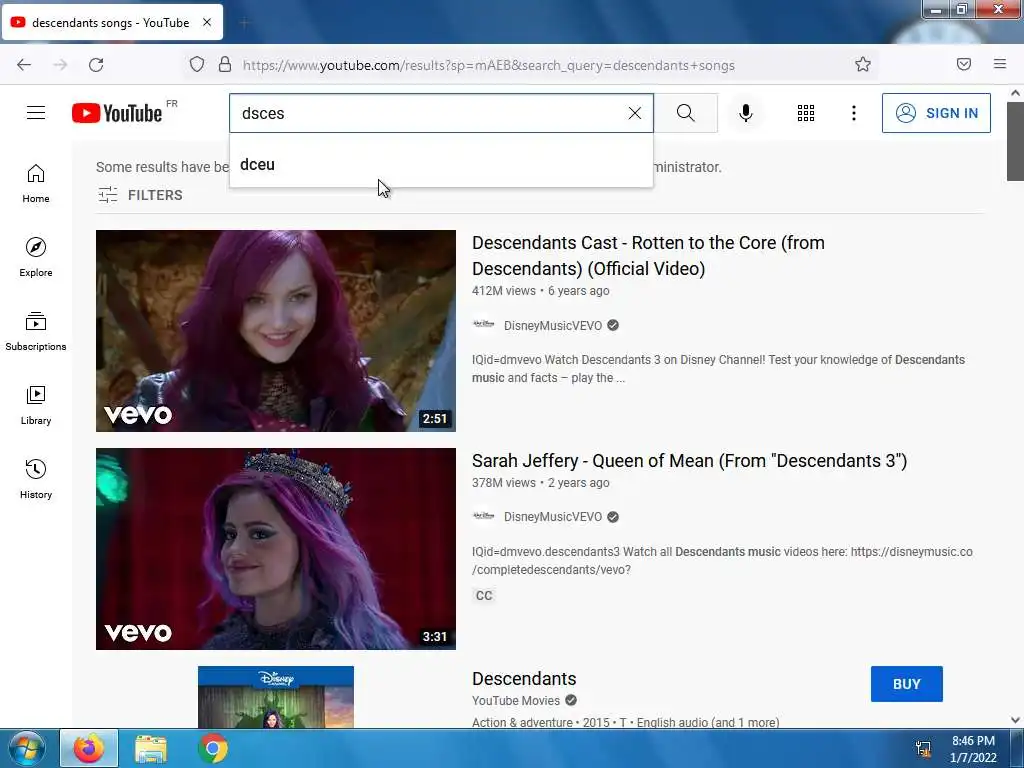Play the Rotten to the Core thumbnail
Image resolution: width=1024 pixels, height=768 pixels.
coord(276,330)
